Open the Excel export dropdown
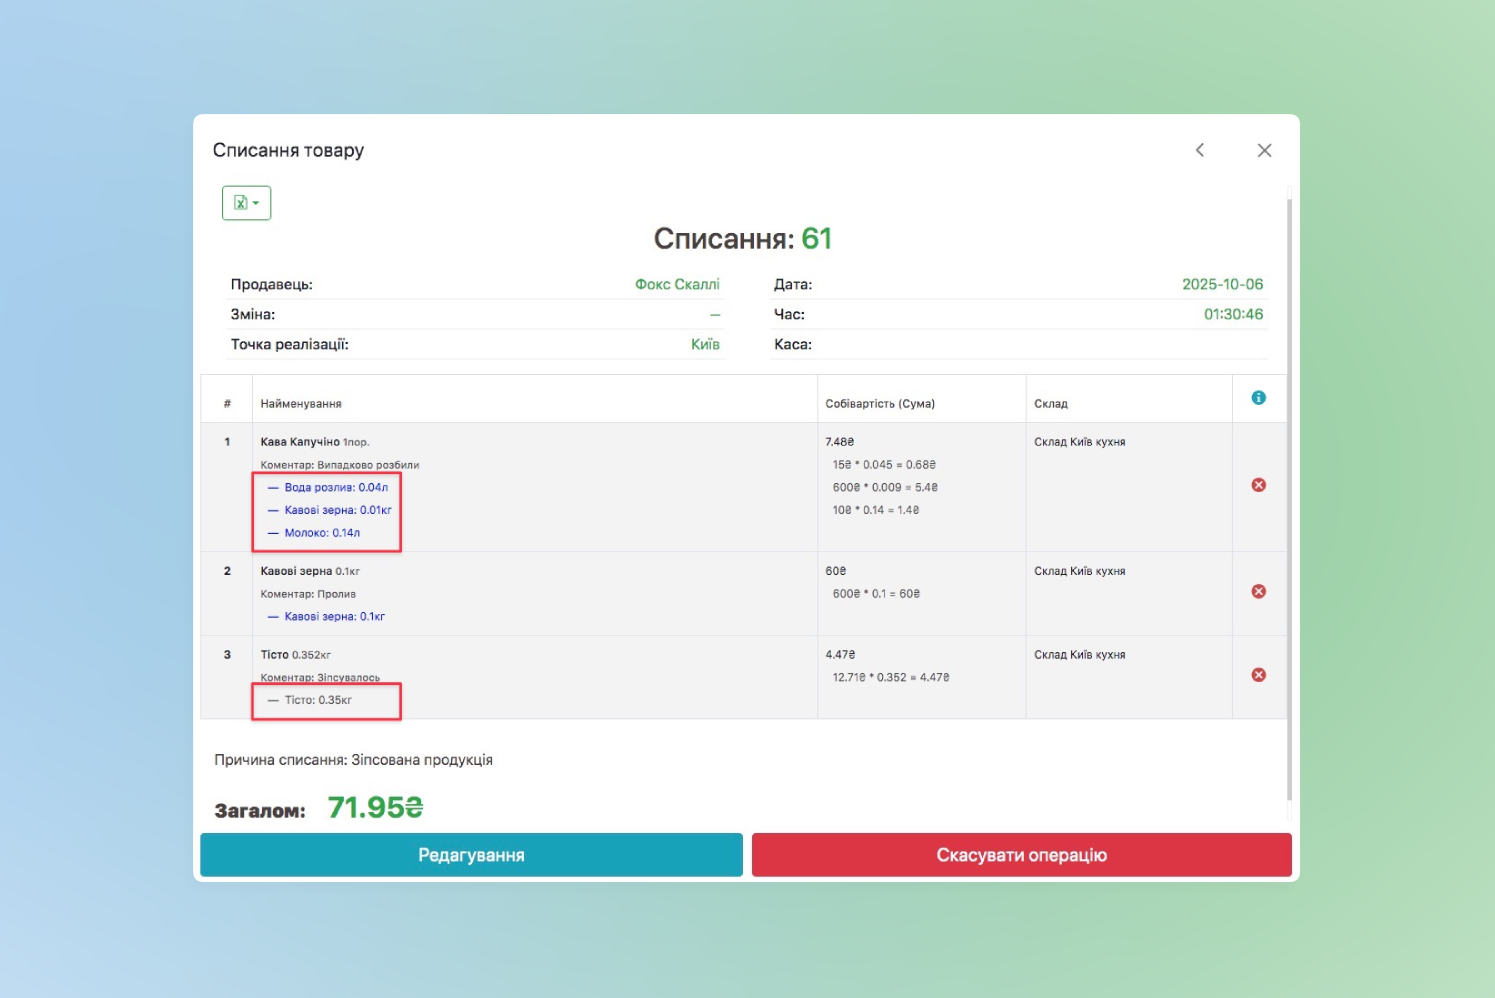 click(x=246, y=203)
